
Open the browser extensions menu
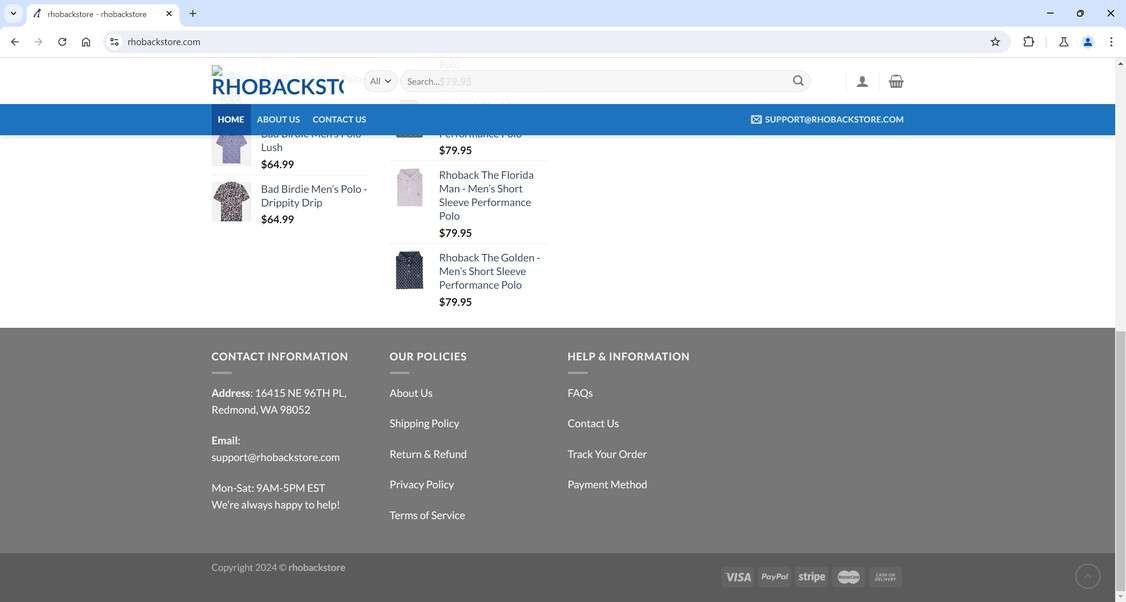point(1028,42)
